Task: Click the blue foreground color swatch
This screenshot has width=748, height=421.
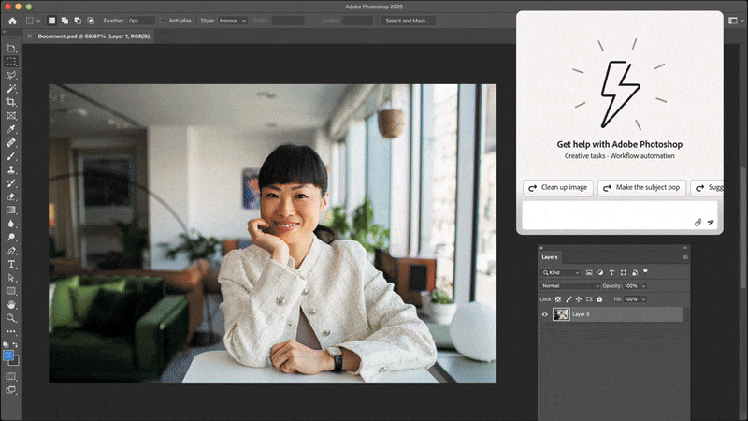Action: (x=9, y=354)
